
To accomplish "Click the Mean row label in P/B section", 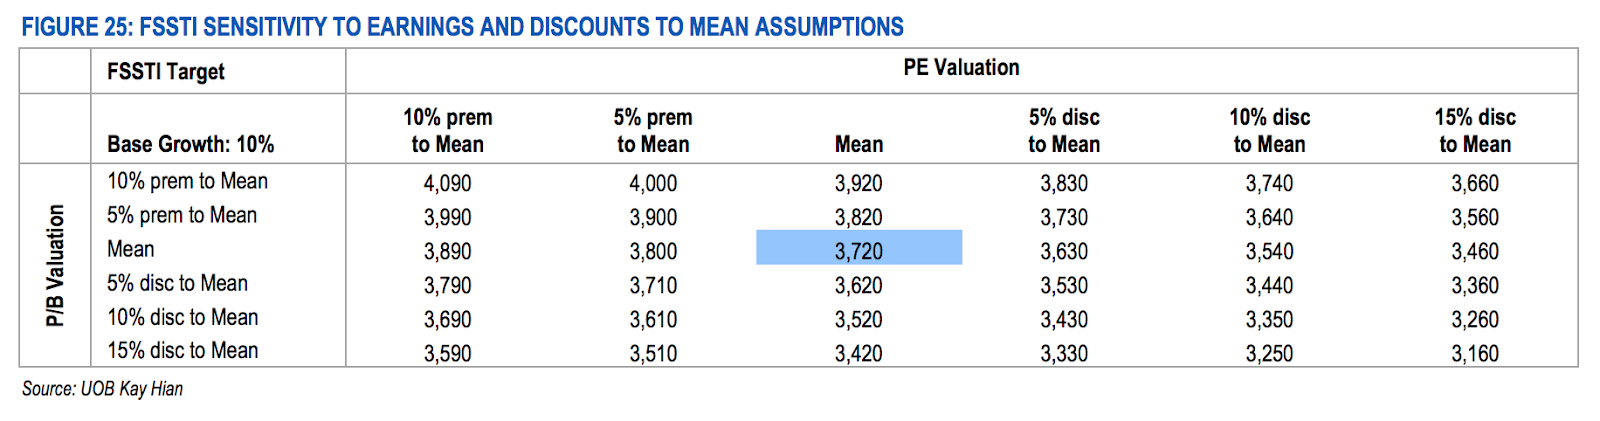I will (x=131, y=249).
